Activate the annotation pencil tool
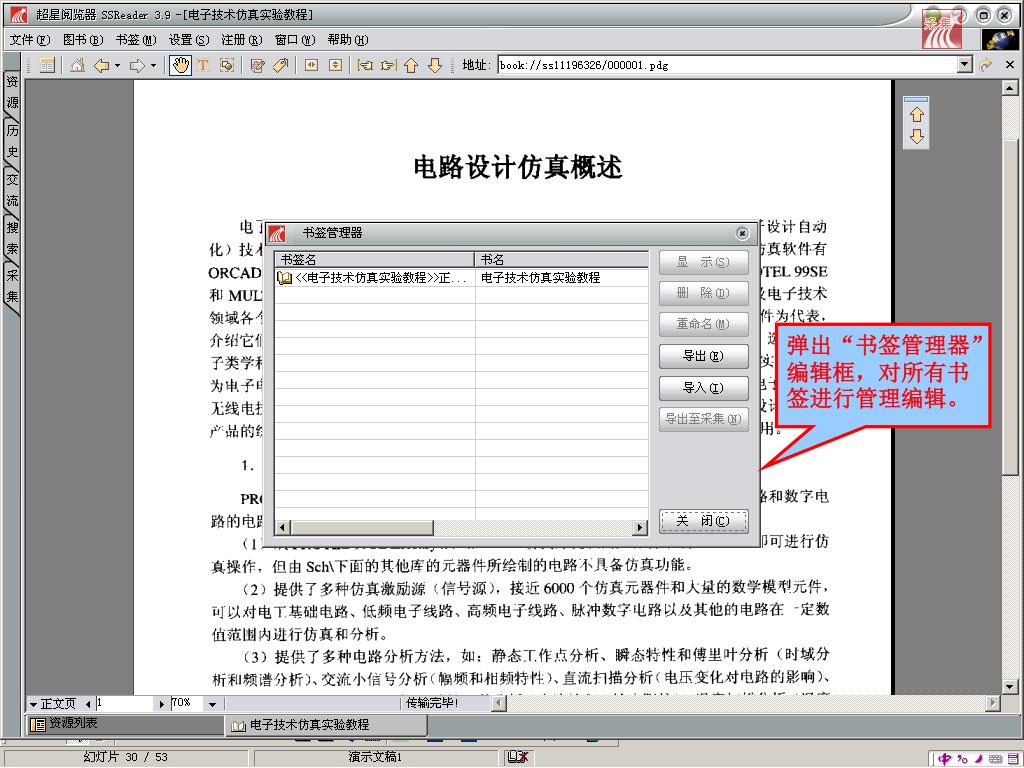The image size is (1024, 768). click(257, 65)
